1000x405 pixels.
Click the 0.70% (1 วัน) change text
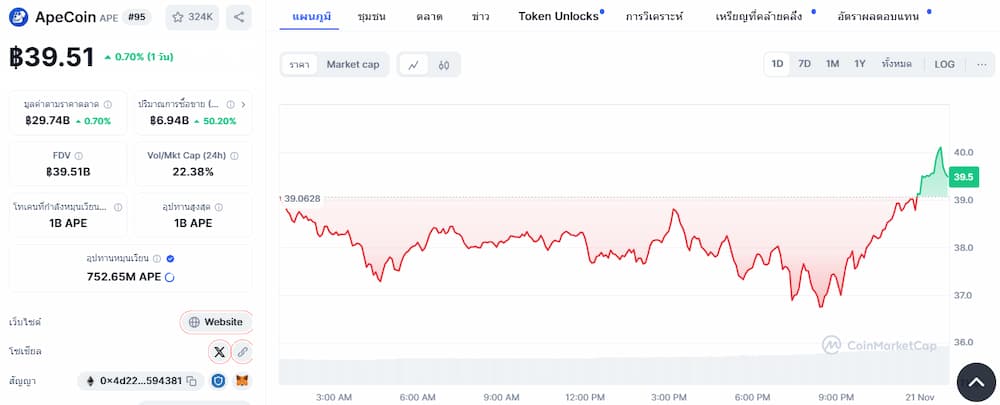[x=143, y=57]
